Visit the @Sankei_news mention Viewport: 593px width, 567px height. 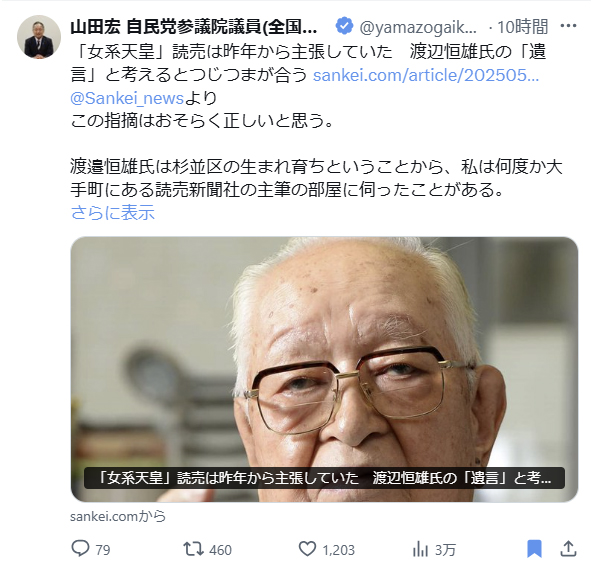(127, 98)
